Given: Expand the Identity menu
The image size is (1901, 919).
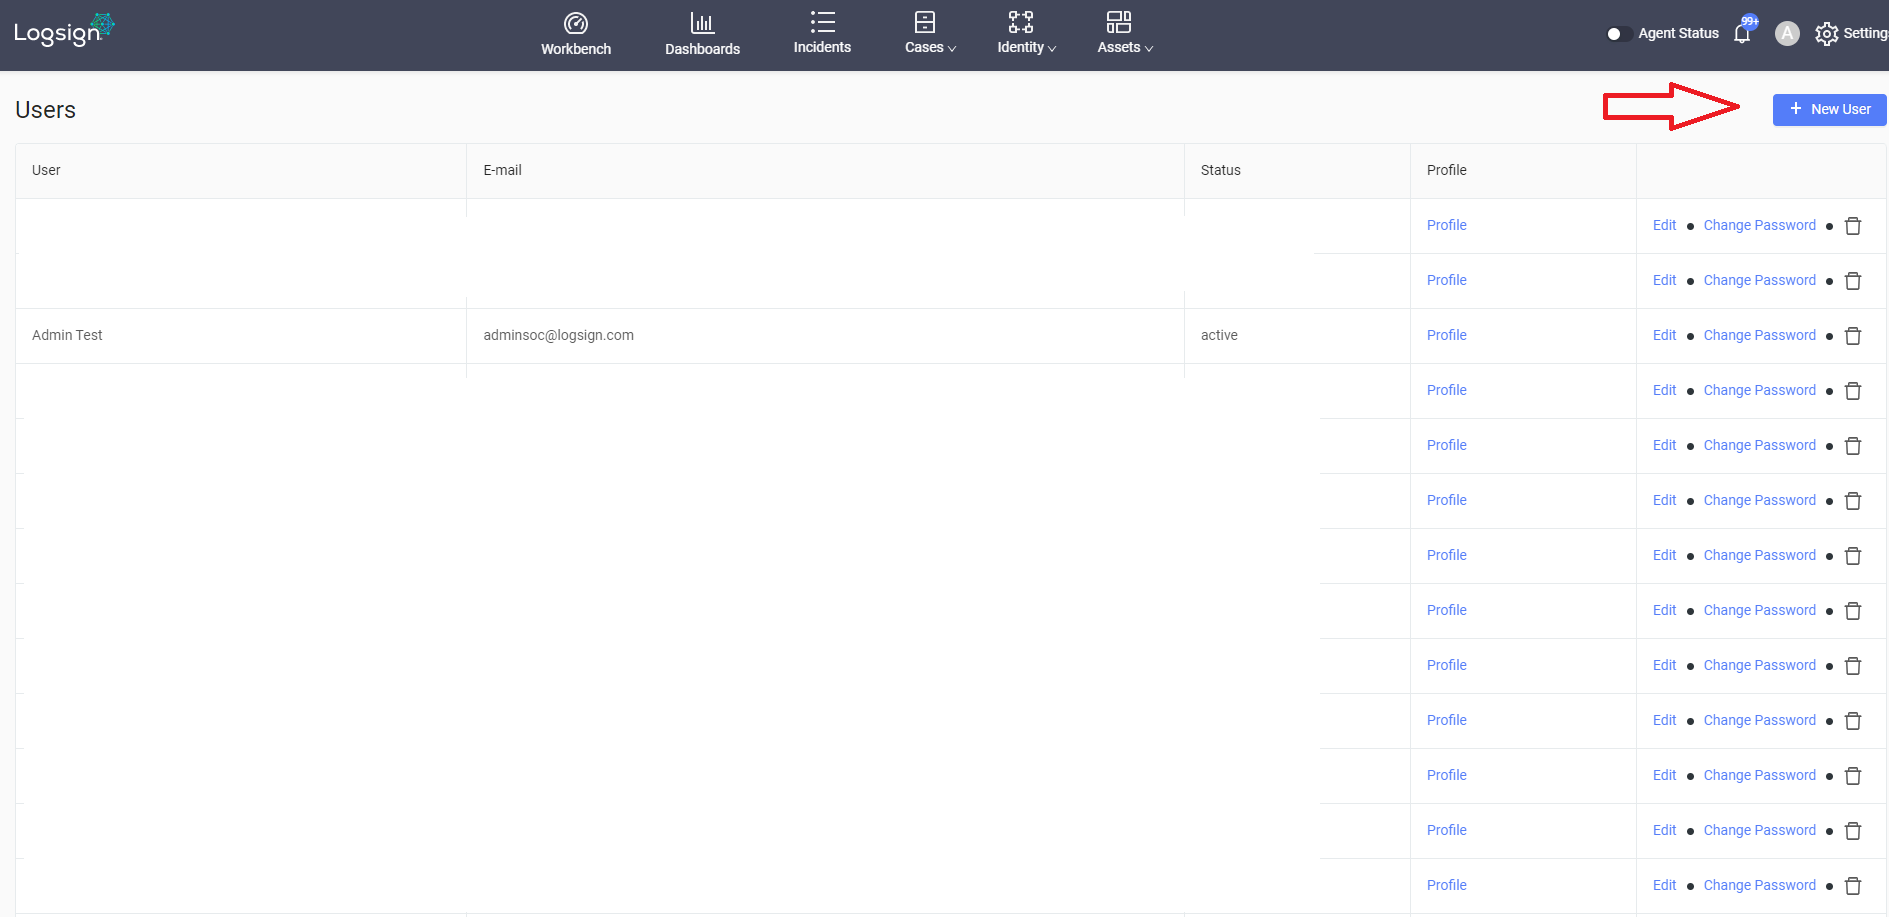Looking at the screenshot, I should (1026, 34).
